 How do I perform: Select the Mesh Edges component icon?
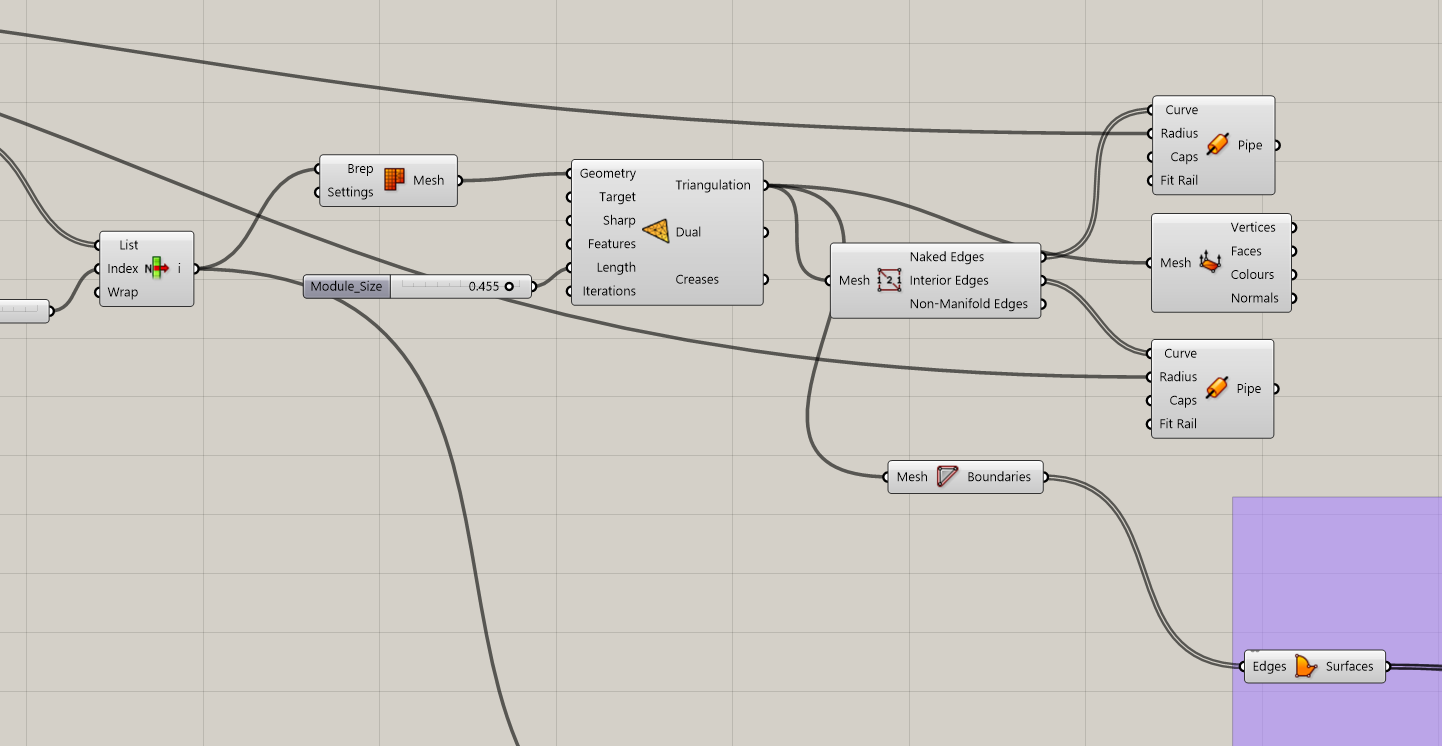[889, 280]
